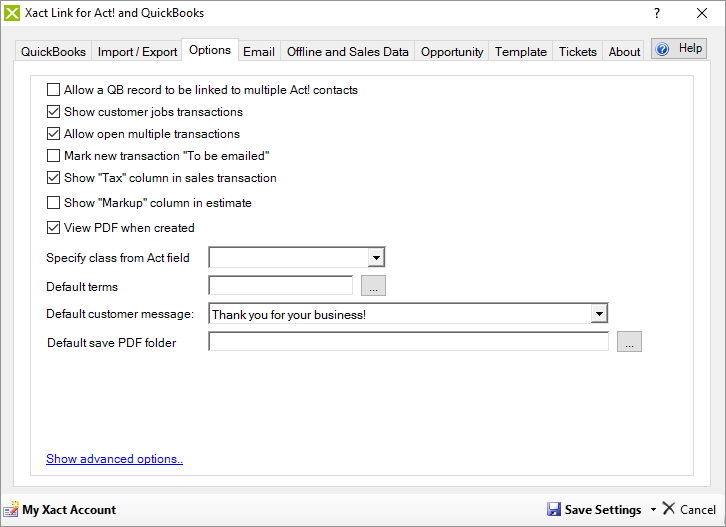Open the Offline and Sales Data tab
Viewport: 726px width, 527px height.
(x=347, y=51)
